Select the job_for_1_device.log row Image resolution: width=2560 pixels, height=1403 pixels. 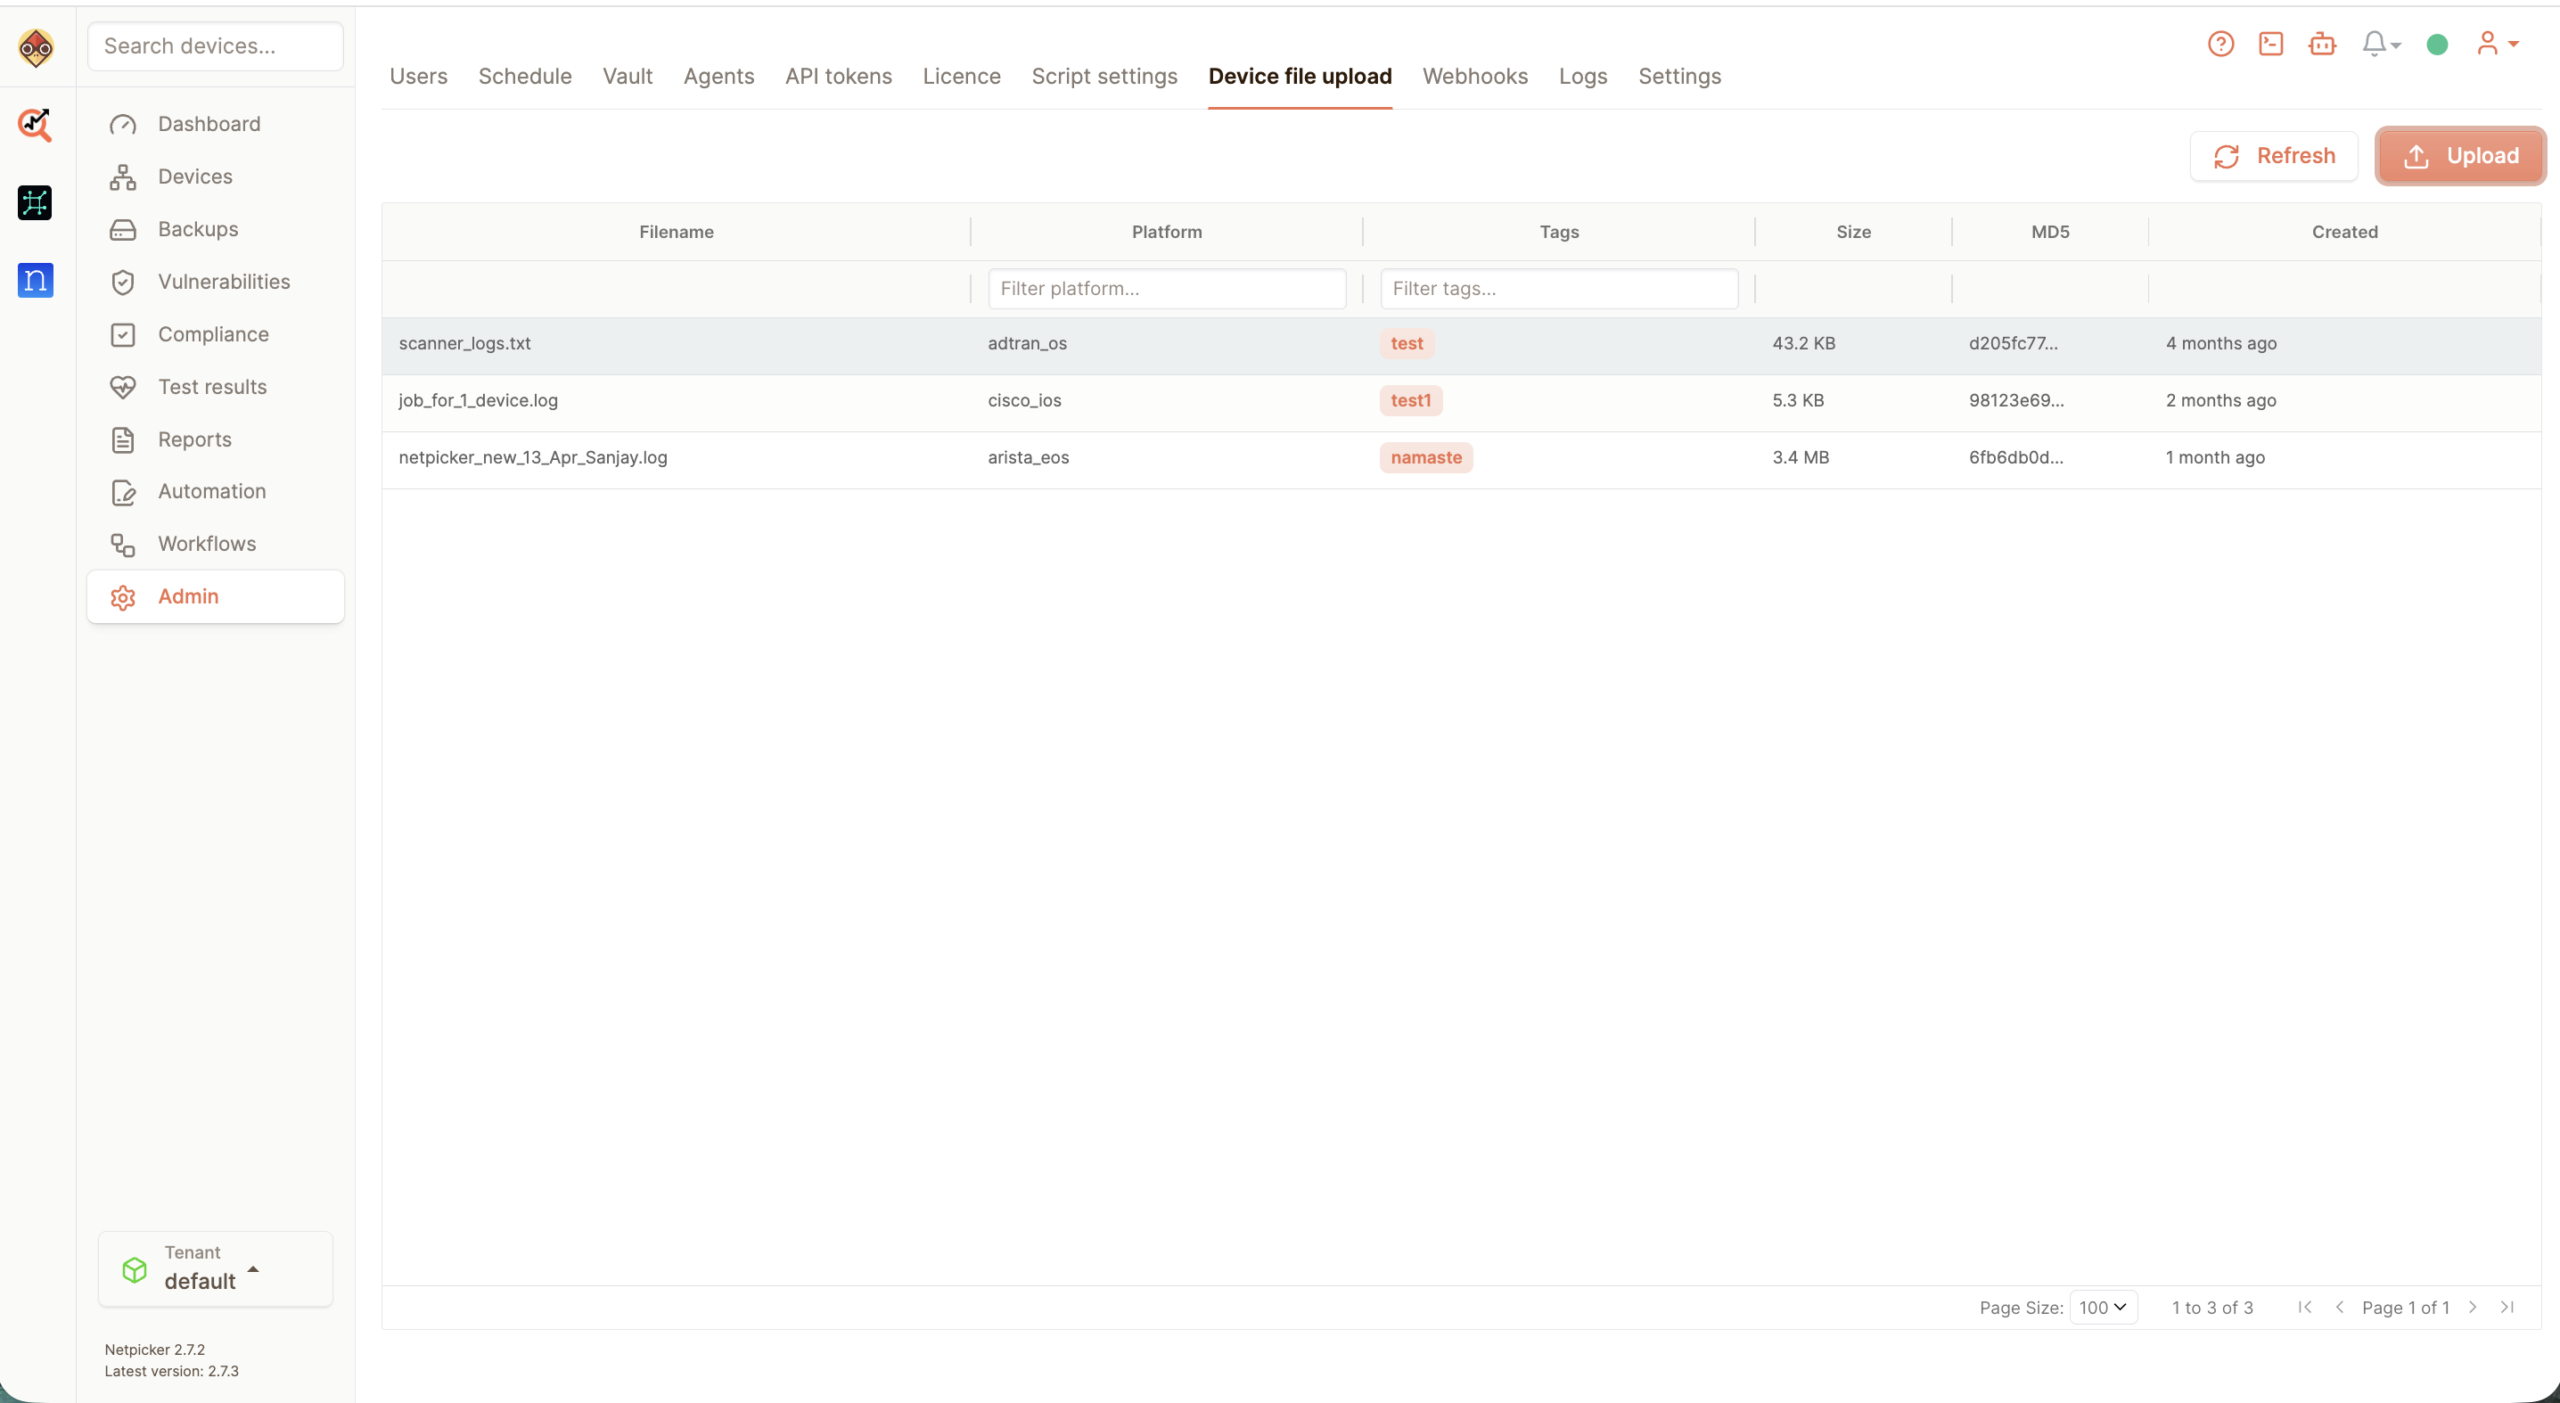1461,401
